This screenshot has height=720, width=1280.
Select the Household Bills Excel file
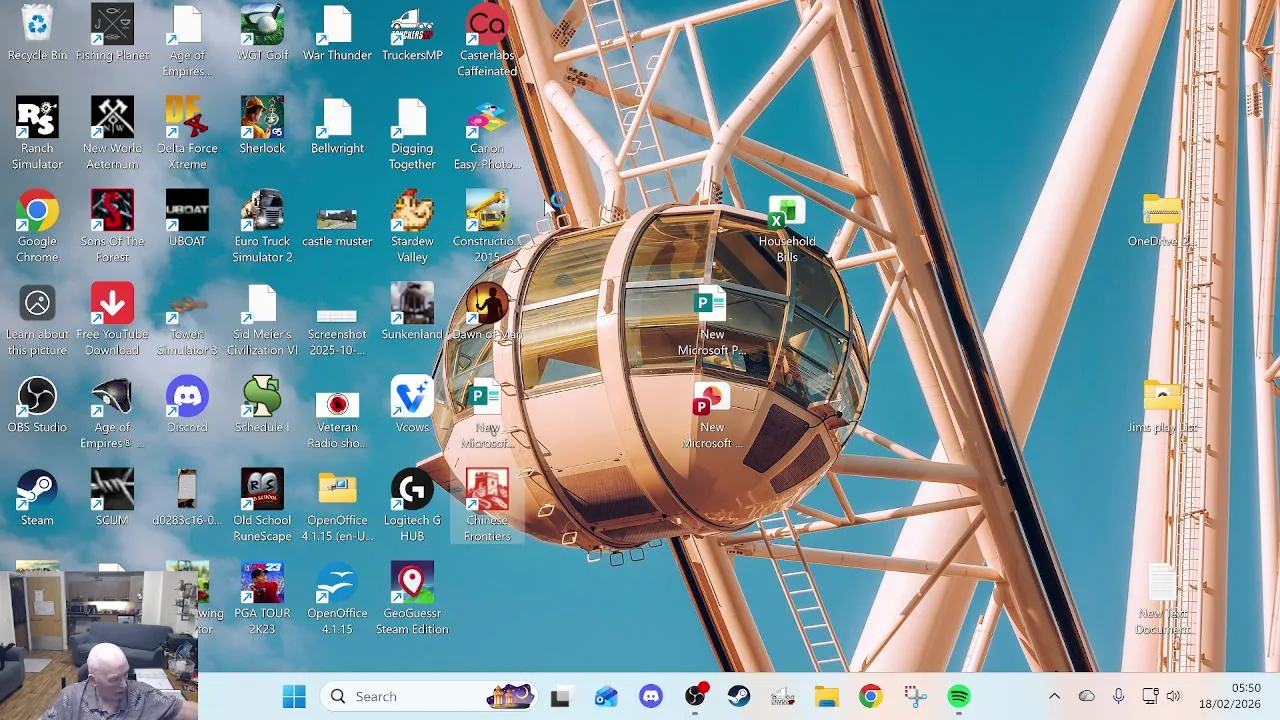click(787, 229)
